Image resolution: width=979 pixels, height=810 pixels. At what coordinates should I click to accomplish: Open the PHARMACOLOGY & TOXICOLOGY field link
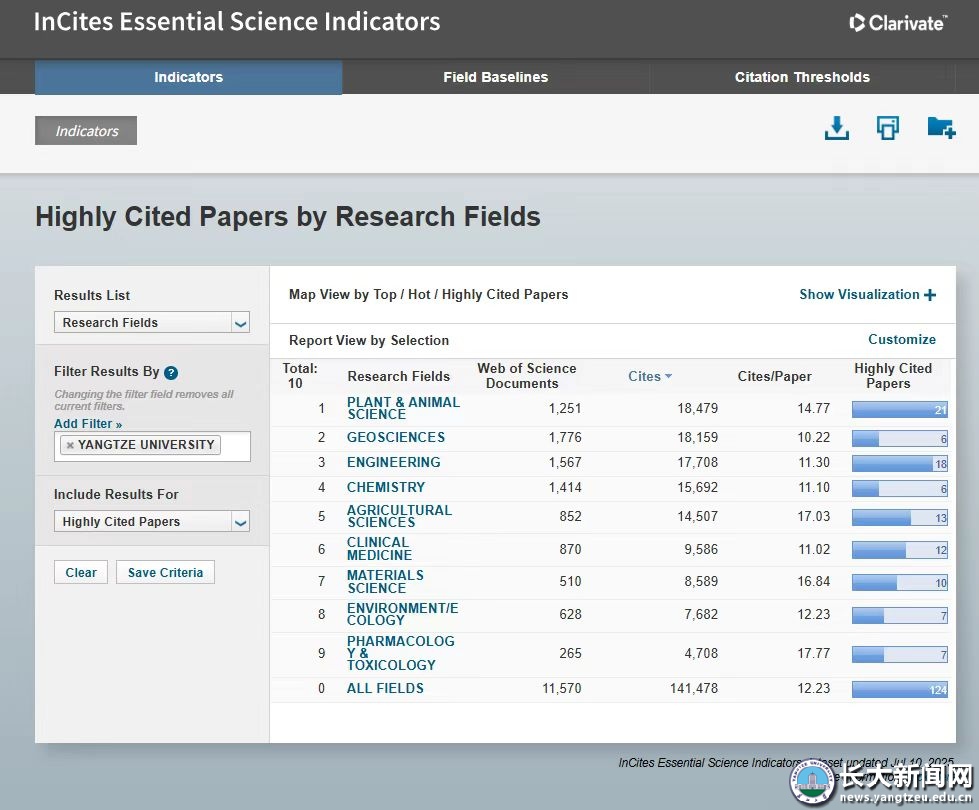pyautogui.click(x=401, y=653)
